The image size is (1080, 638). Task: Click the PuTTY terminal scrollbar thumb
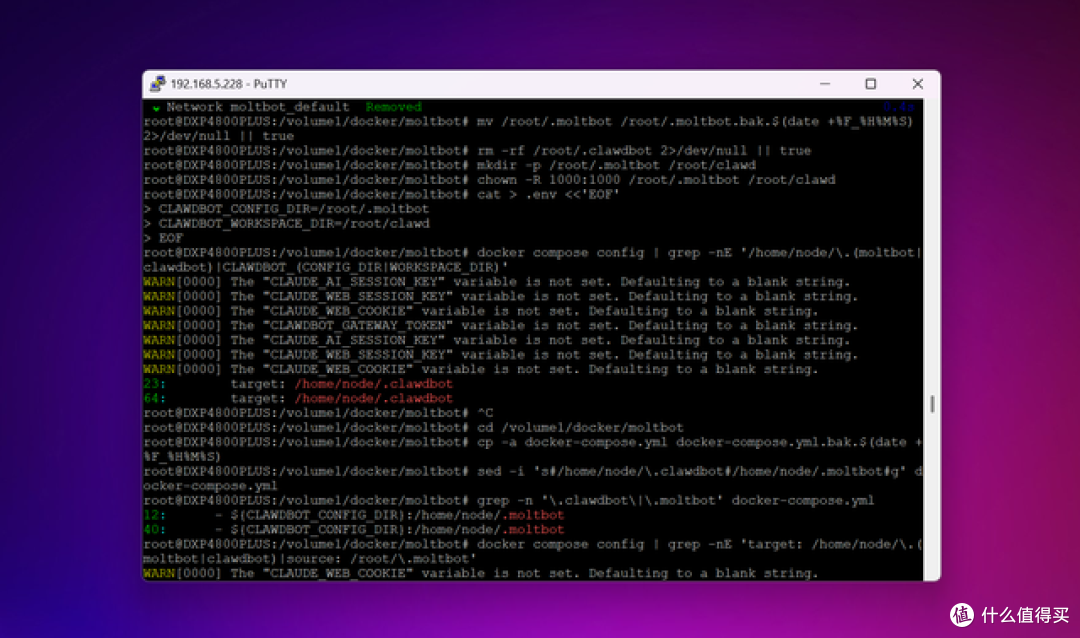coord(933,404)
